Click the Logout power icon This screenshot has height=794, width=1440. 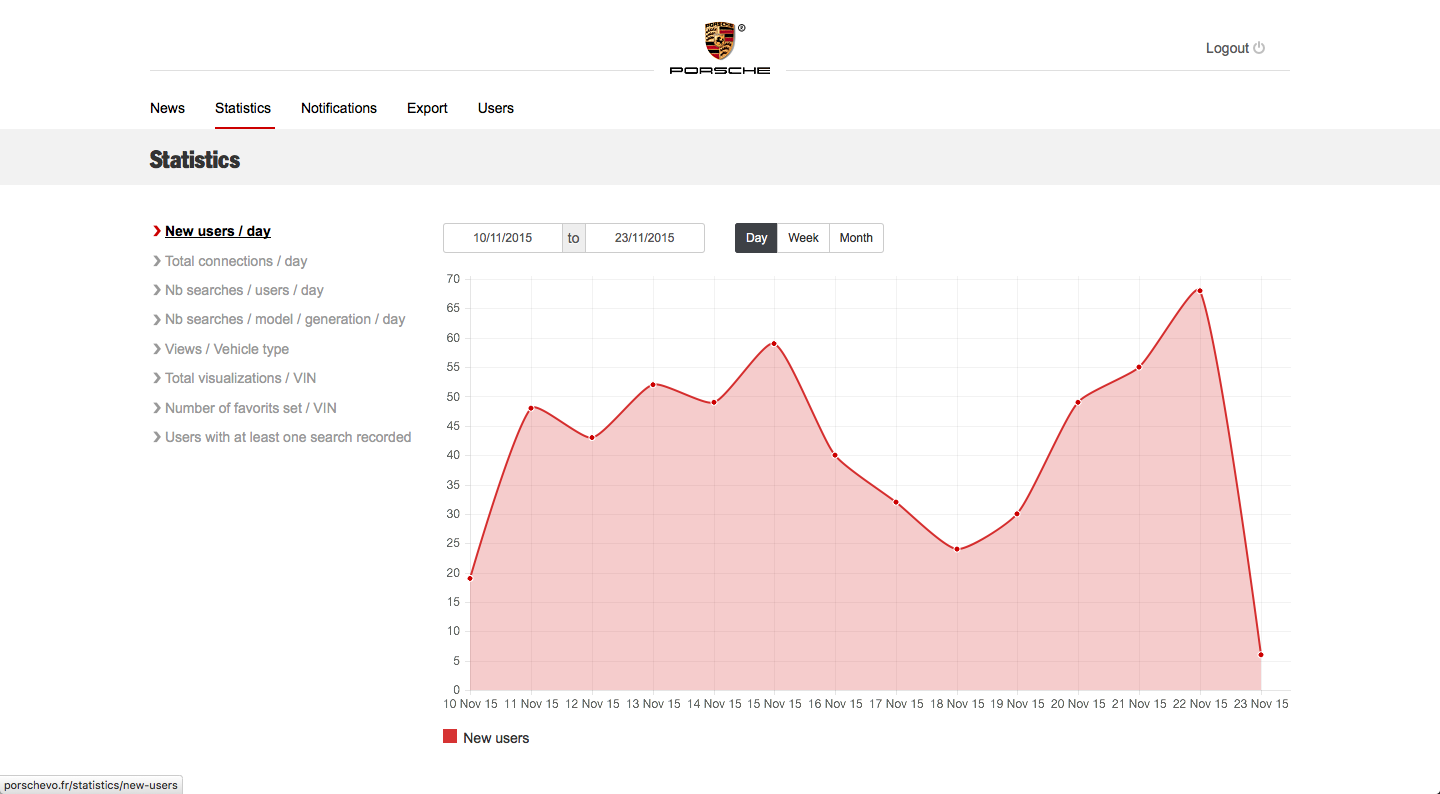pos(1259,48)
